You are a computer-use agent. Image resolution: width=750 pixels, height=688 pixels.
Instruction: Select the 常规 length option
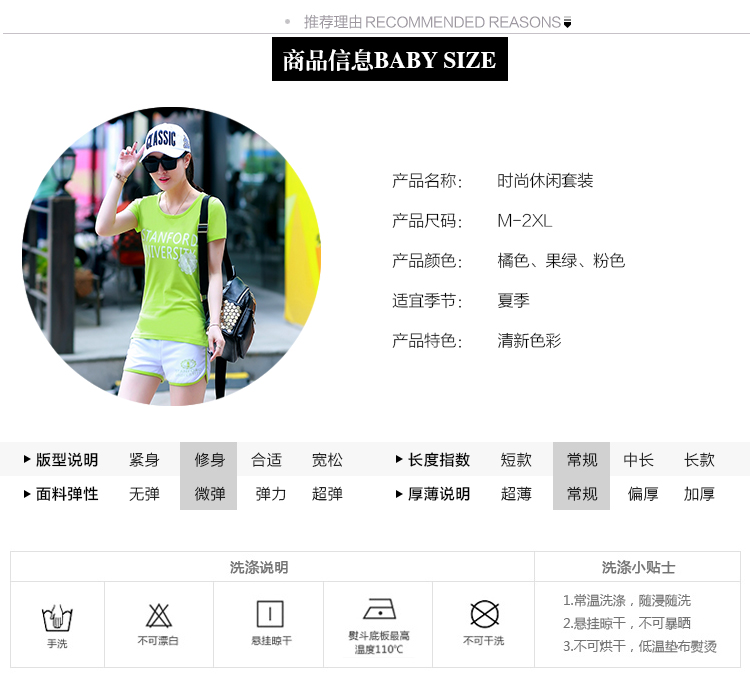(582, 460)
